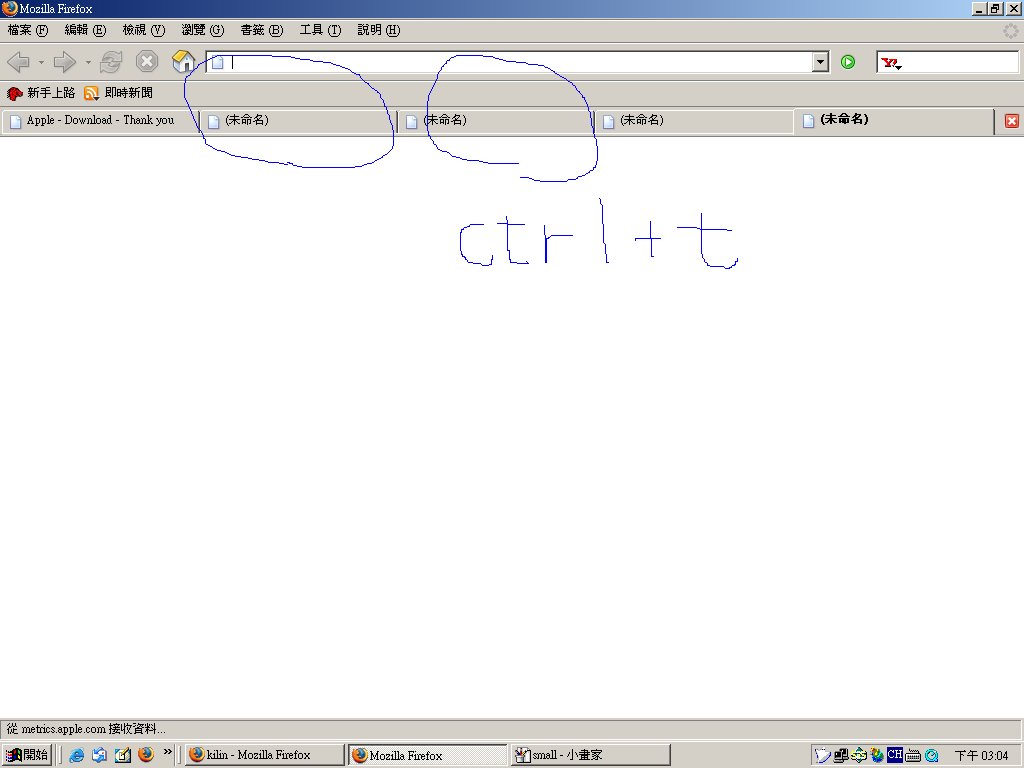Click the keyboard IME tray icon
Viewport: 1024px width, 768px height.
tap(913, 756)
